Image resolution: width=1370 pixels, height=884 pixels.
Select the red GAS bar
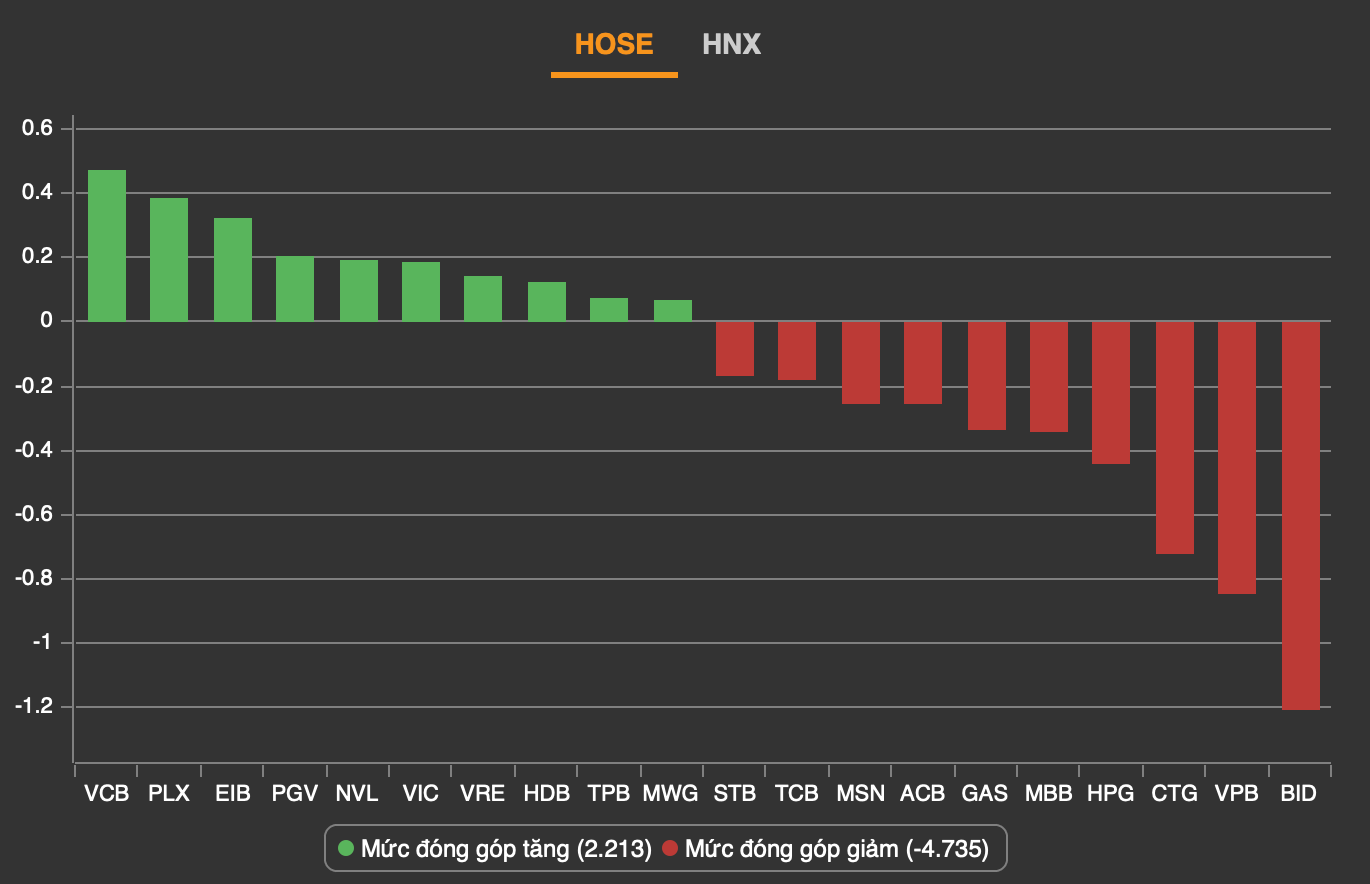click(x=986, y=375)
